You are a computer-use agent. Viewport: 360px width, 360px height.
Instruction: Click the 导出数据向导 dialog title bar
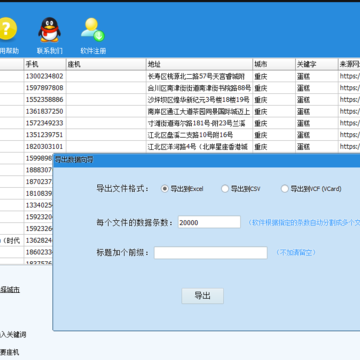(x=206, y=160)
